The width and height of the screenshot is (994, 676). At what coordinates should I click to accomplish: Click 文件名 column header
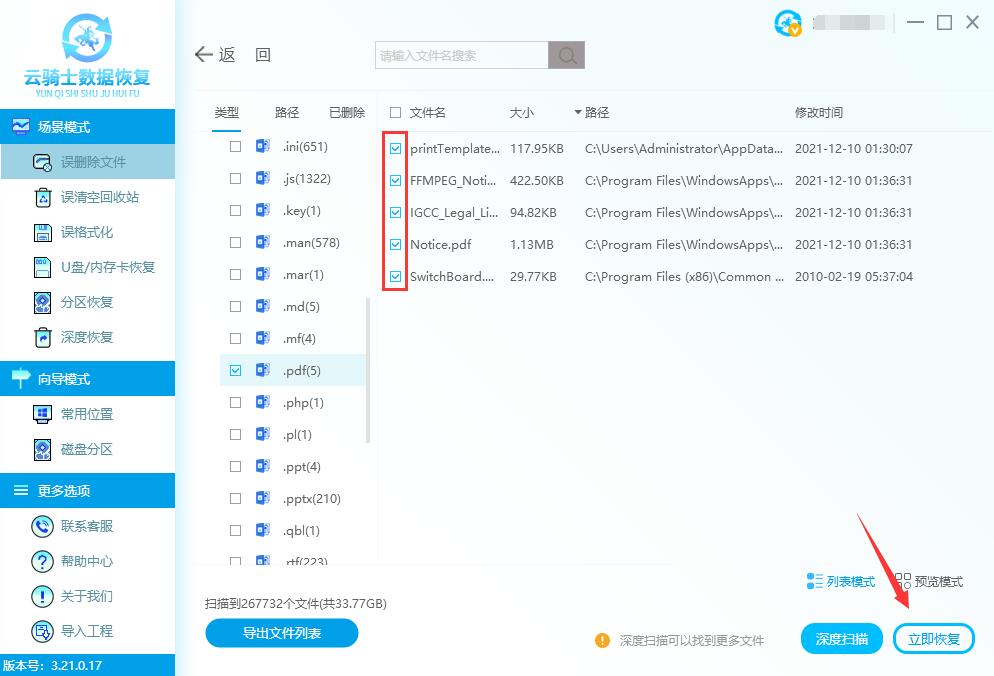pos(427,112)
